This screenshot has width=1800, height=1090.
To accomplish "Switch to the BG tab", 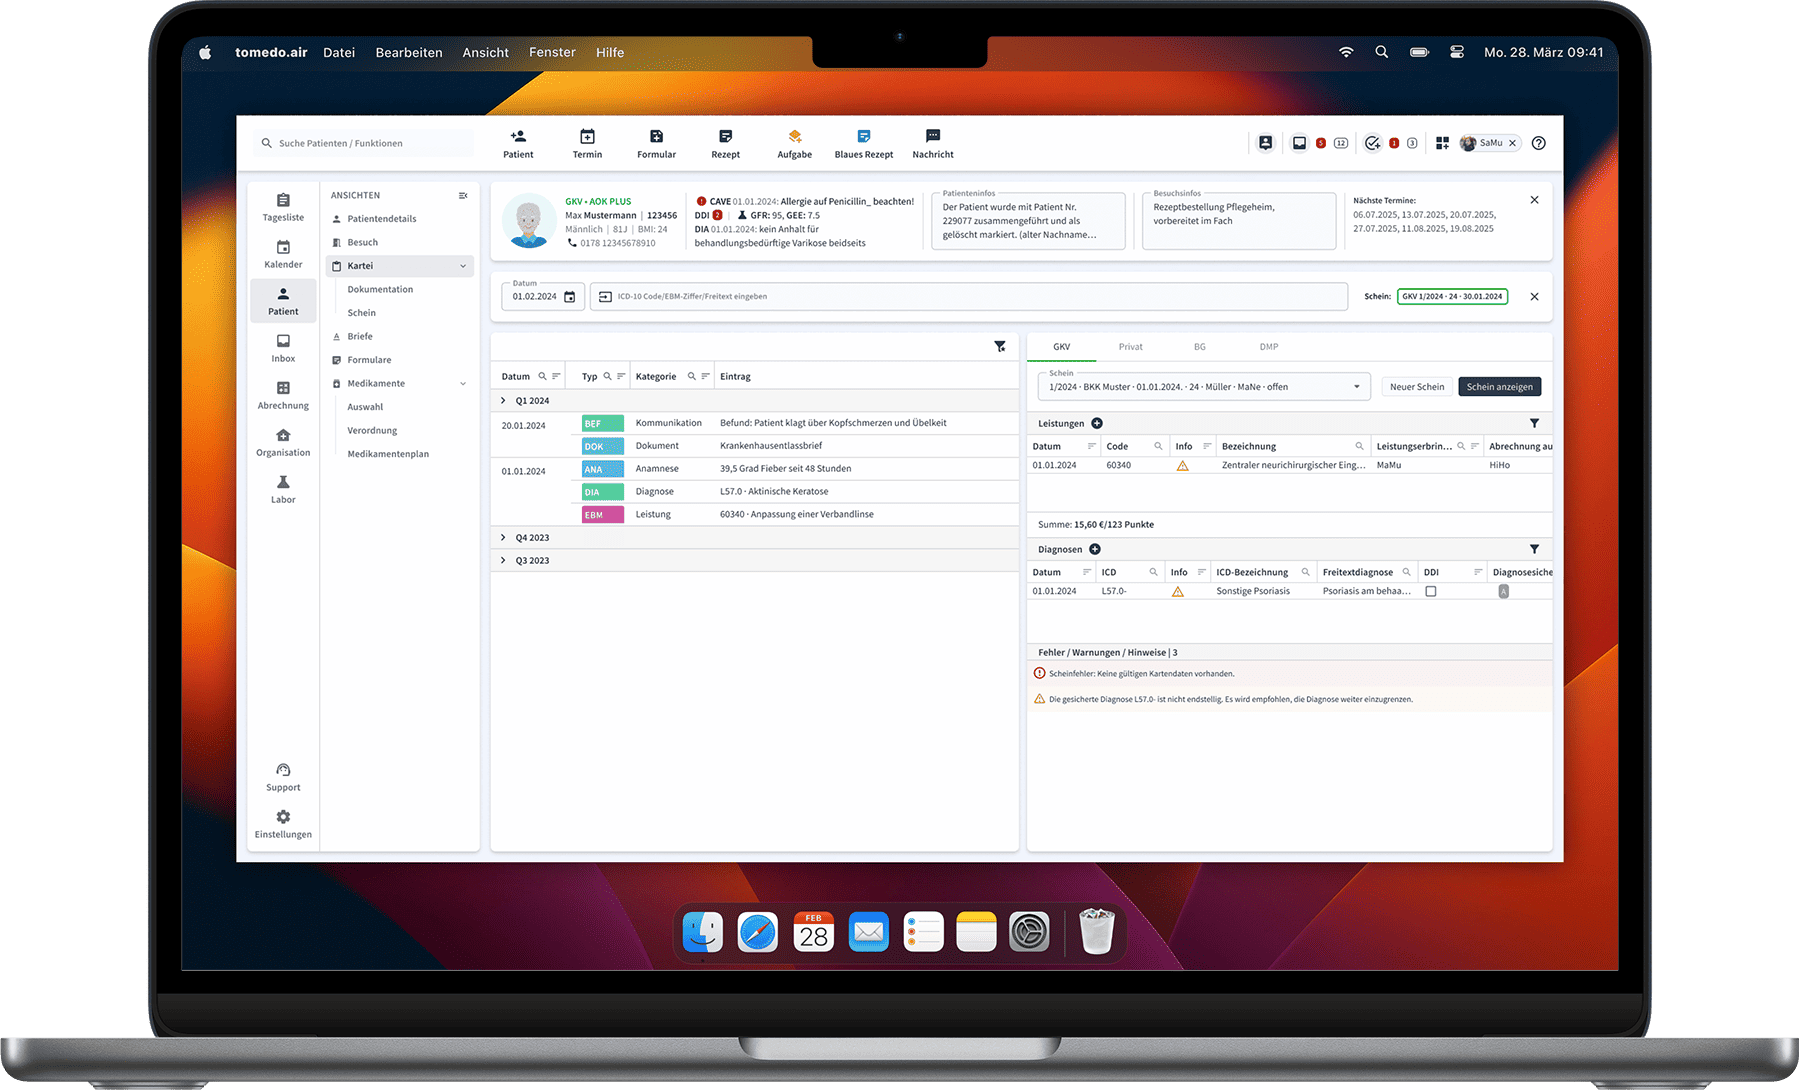I will coord(1199,347).
